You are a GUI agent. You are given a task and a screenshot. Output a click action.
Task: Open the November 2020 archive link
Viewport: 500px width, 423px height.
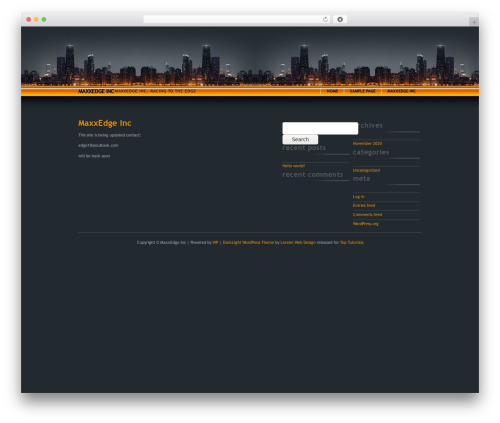pyautogui.click(x=367, y=143)
